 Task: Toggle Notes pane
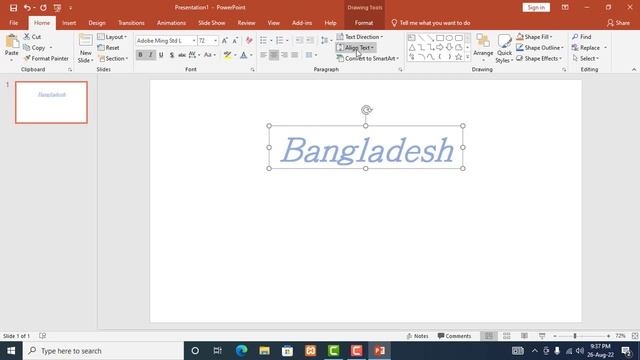pyautogui.click(x=417, y=336)
